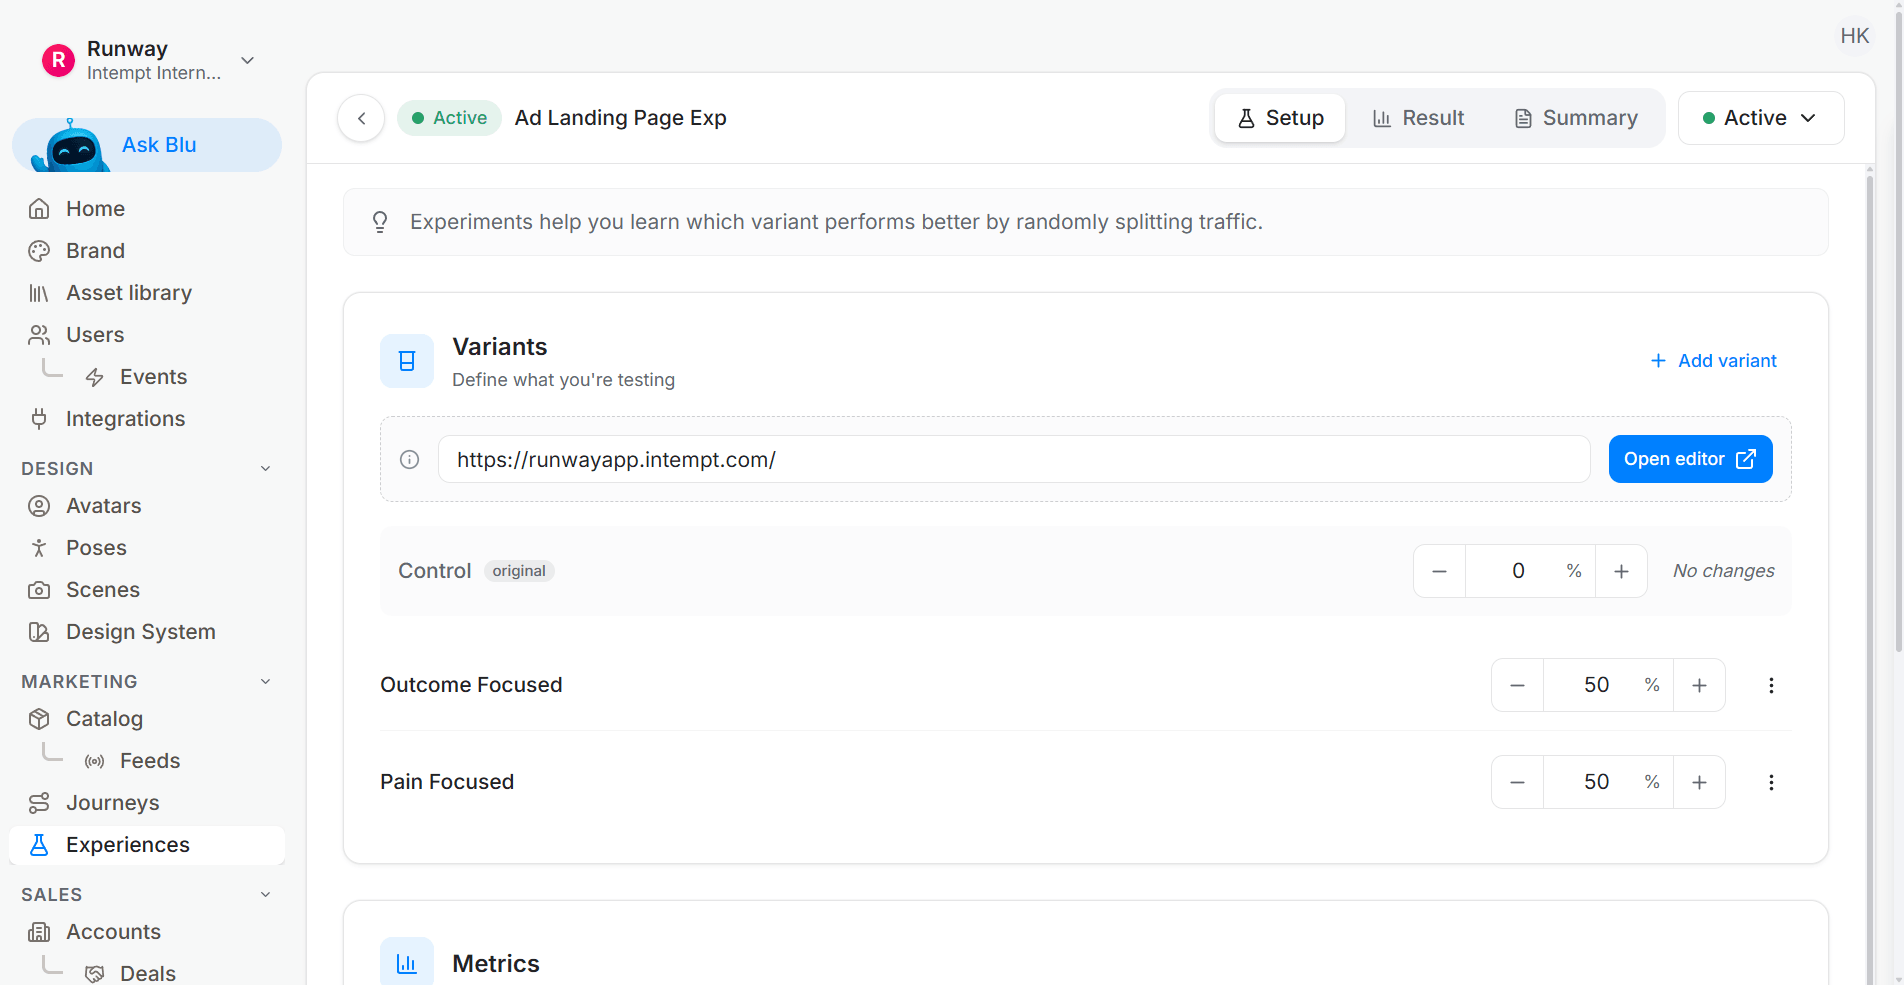Select Experiences in the sidebar
The height and width of the screenshot is (985, 1904).
(x=147, y=845)
